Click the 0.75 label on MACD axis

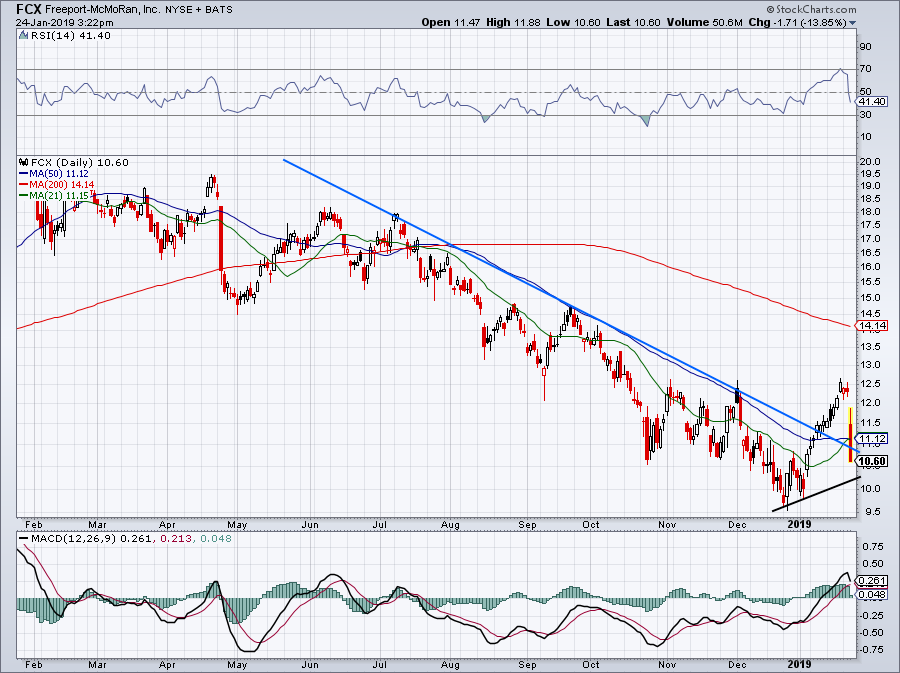point(873,546)
